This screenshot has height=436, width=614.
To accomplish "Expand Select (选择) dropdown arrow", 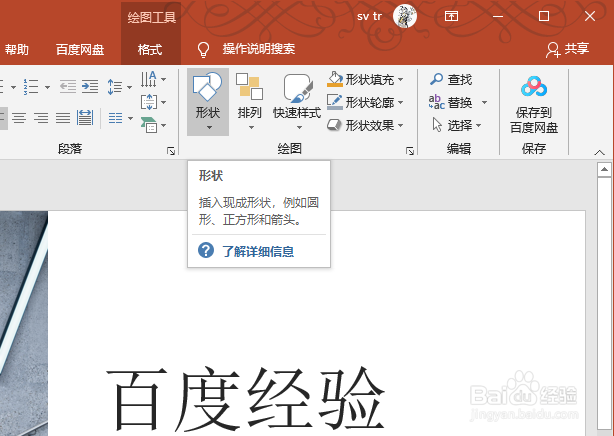I will click(479, 126).
